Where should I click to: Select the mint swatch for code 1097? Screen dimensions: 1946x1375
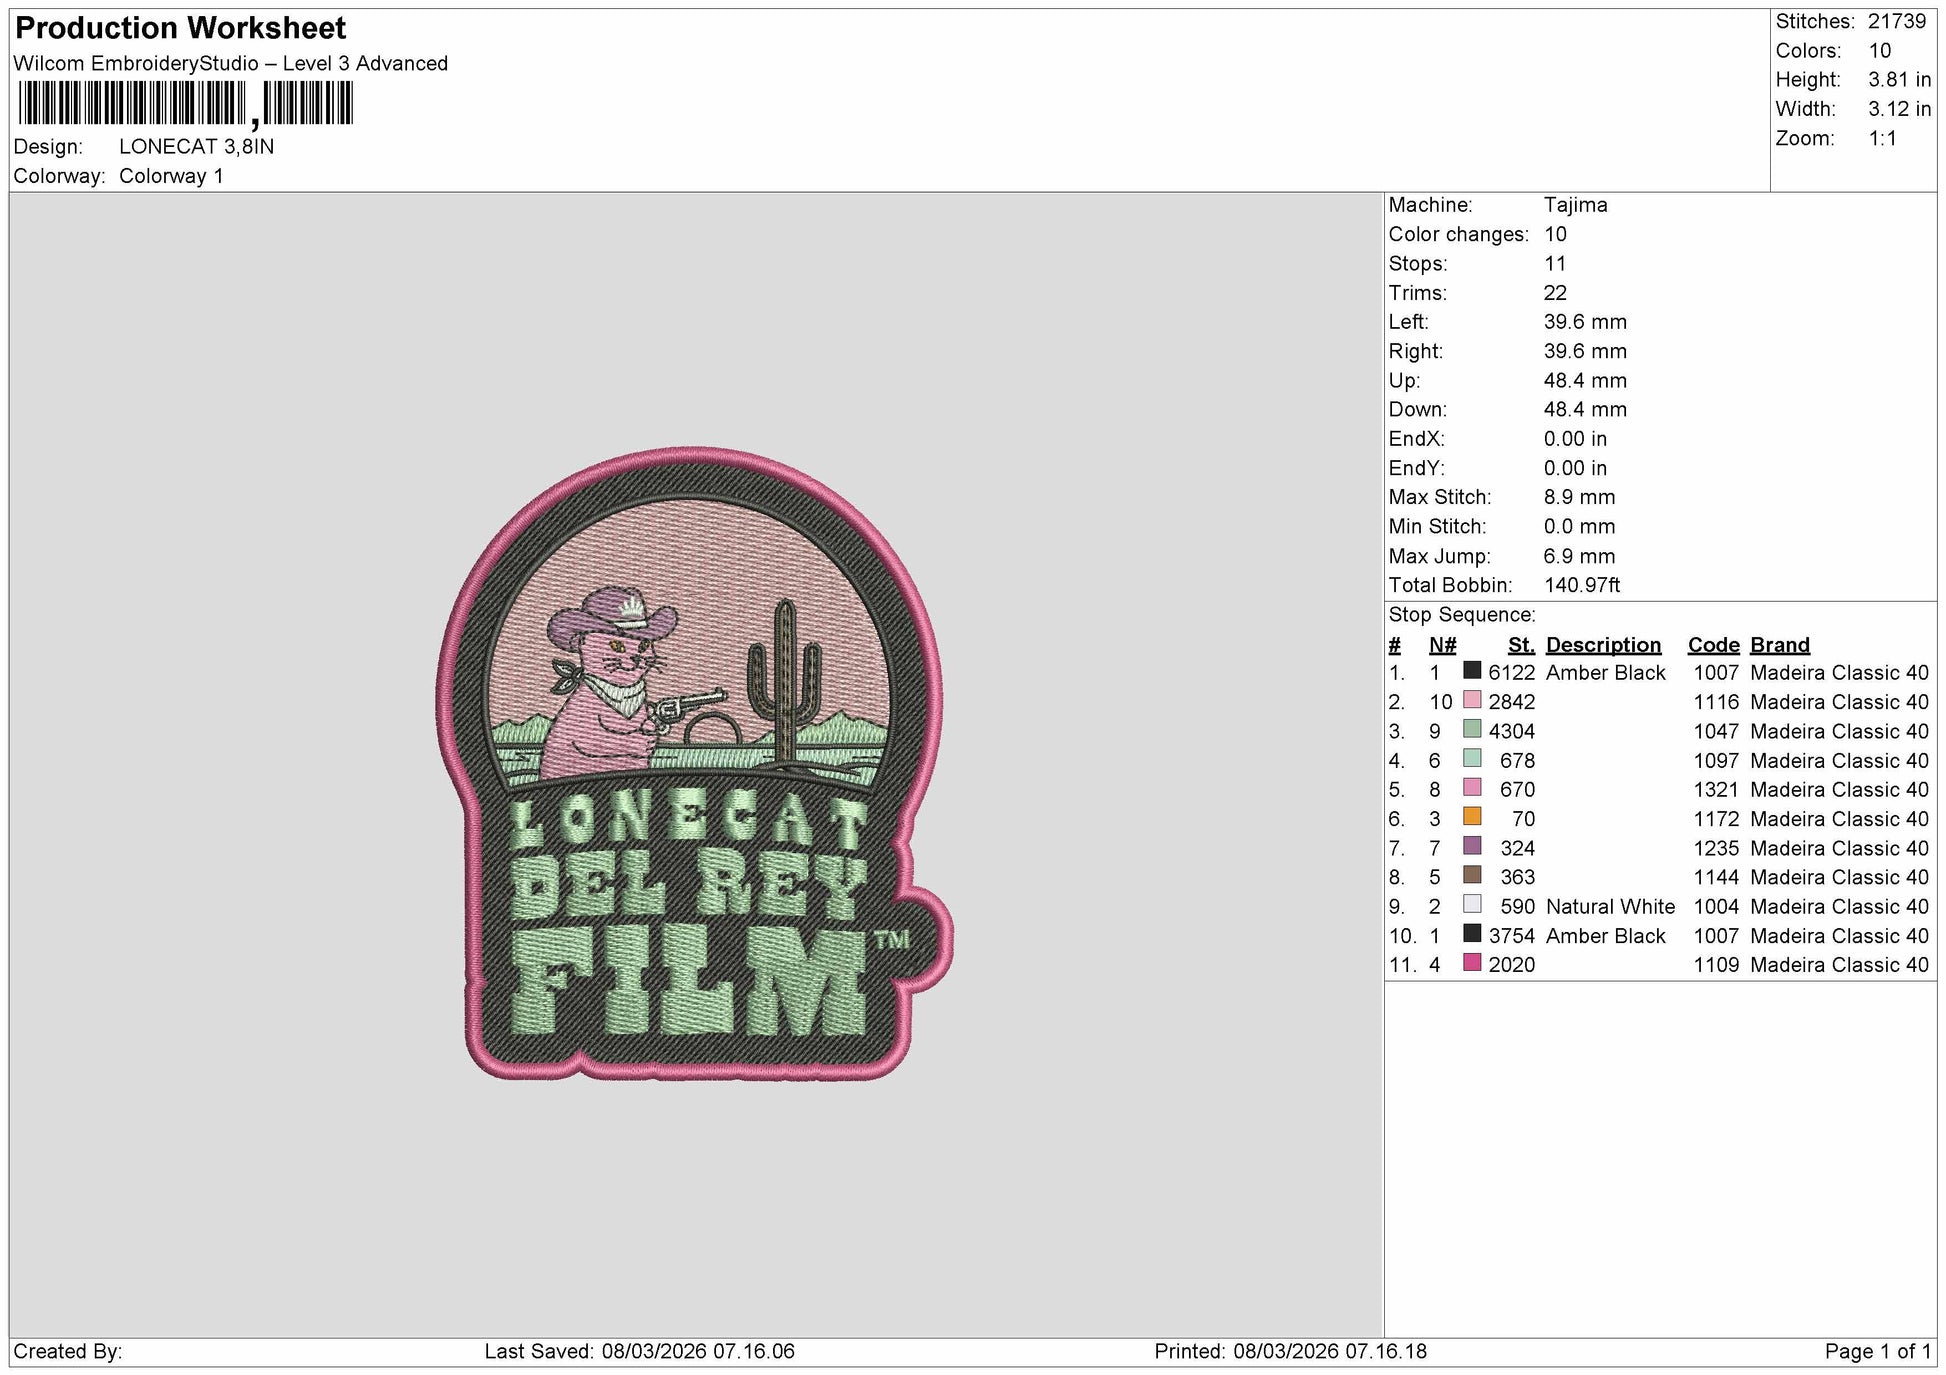1472,758
